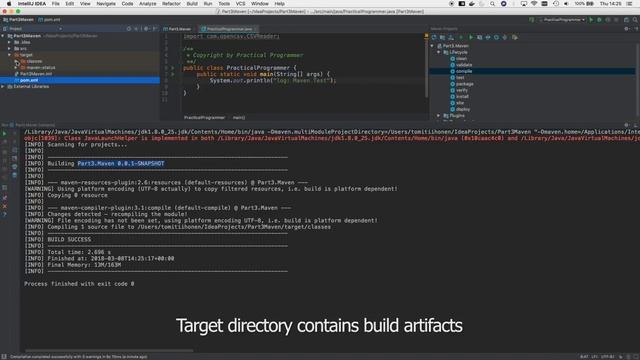Select package lifecycle goal

pyautogui.click(x=464, y=84)
